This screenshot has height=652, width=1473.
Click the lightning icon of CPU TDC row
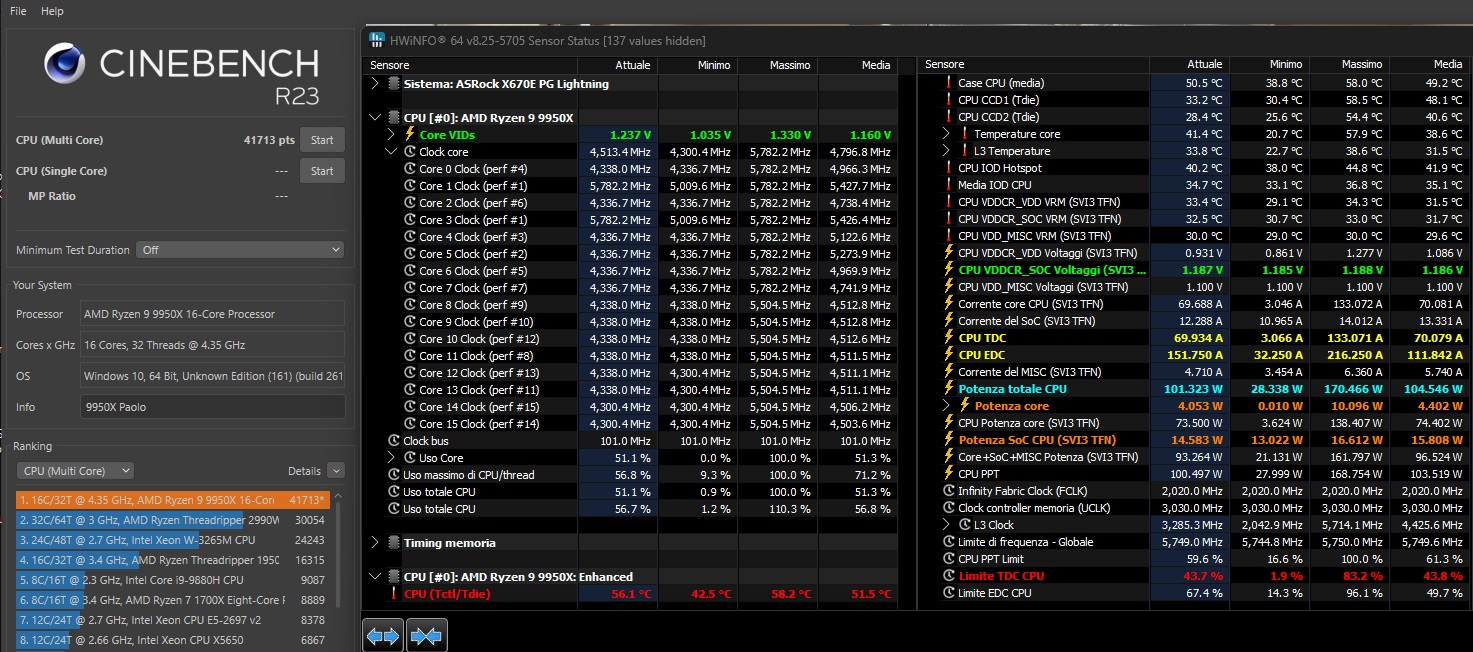tap(949, 338)
